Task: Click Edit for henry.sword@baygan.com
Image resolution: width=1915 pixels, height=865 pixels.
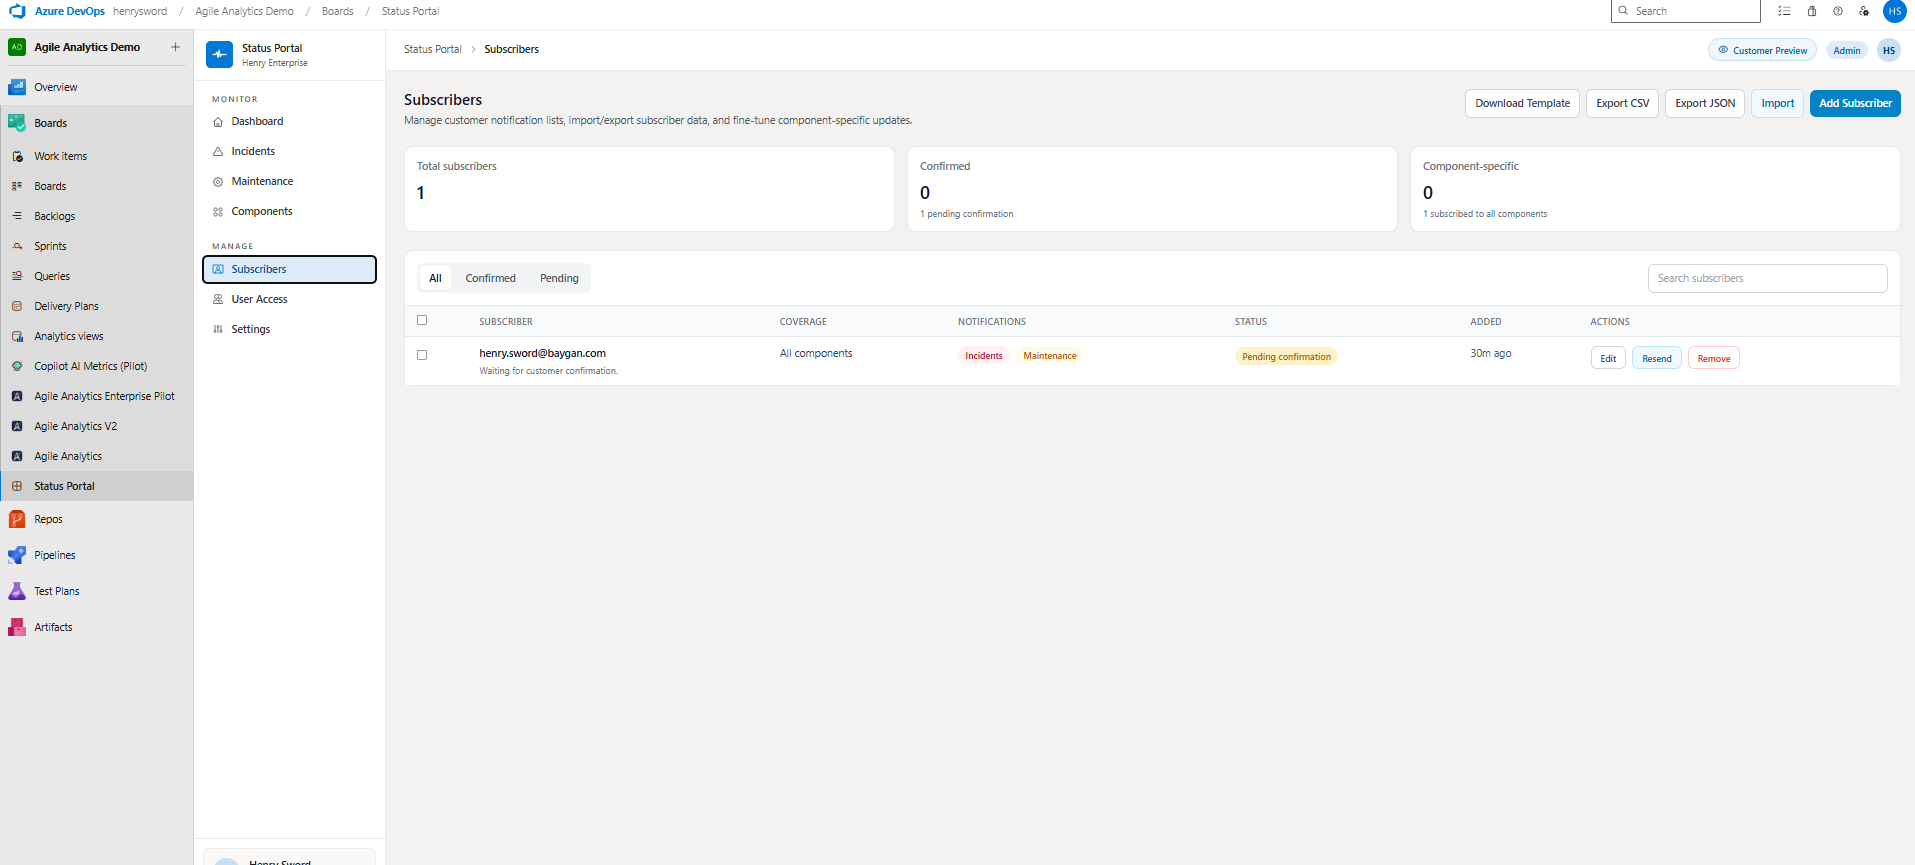Action: 1608,358
